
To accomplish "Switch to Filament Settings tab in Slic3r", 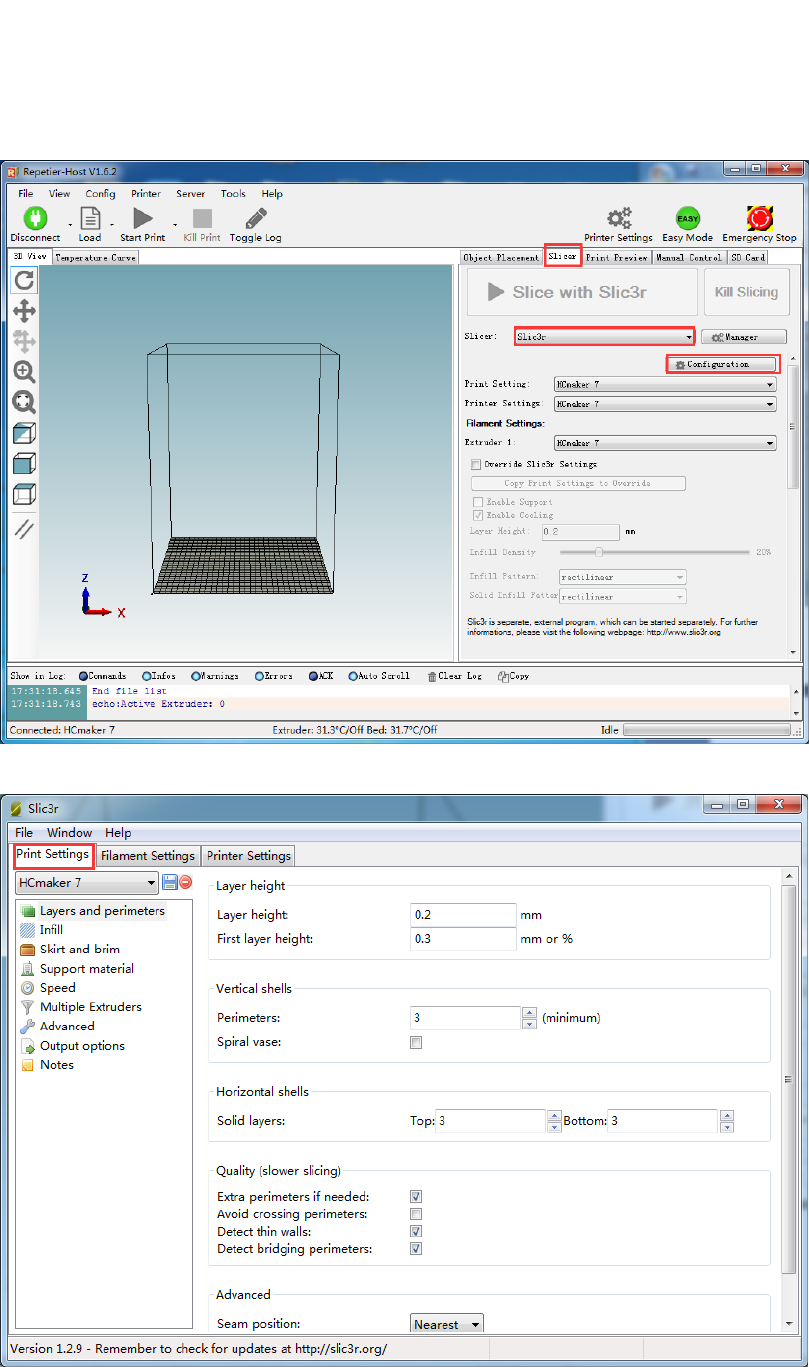I will tap(148, 856).
